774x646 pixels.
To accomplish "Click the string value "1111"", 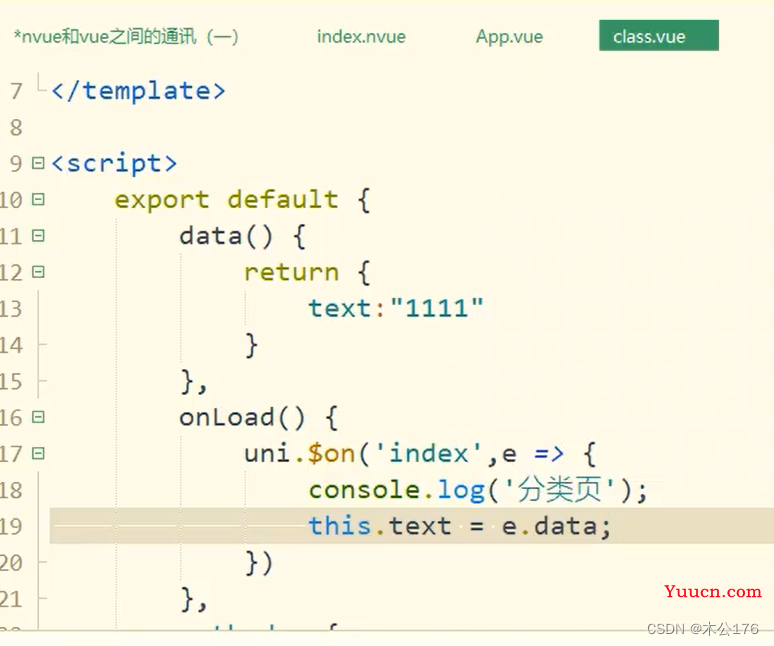I will click(x=437, y=308).
